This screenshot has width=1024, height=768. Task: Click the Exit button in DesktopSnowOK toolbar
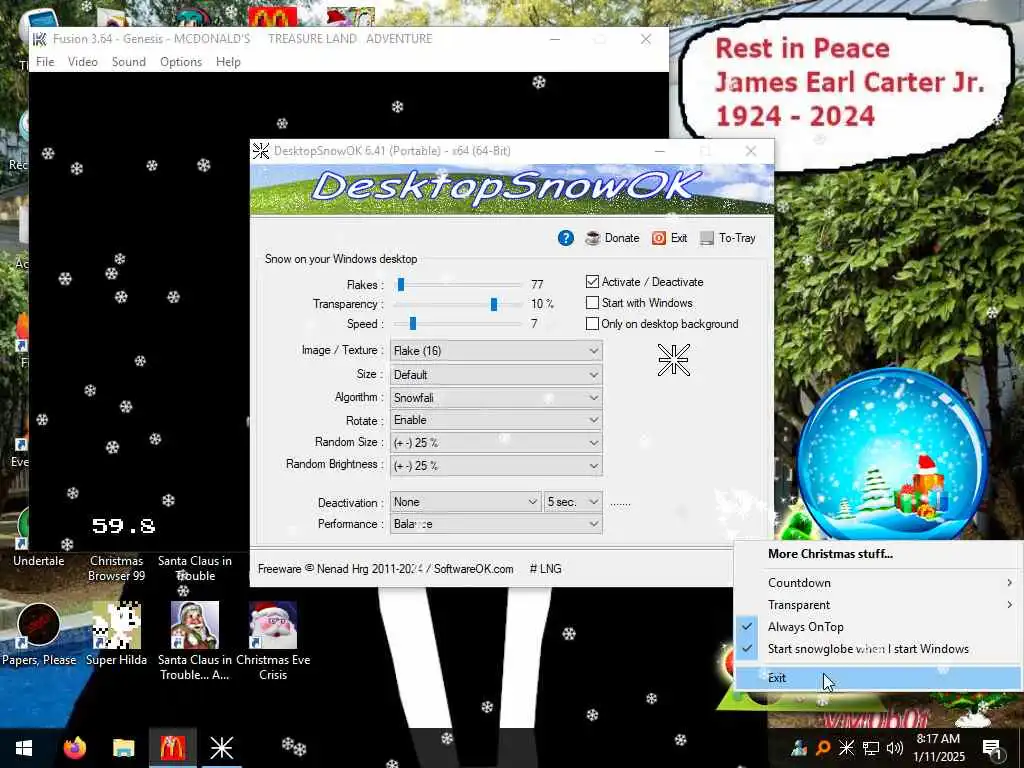[669, 238]
